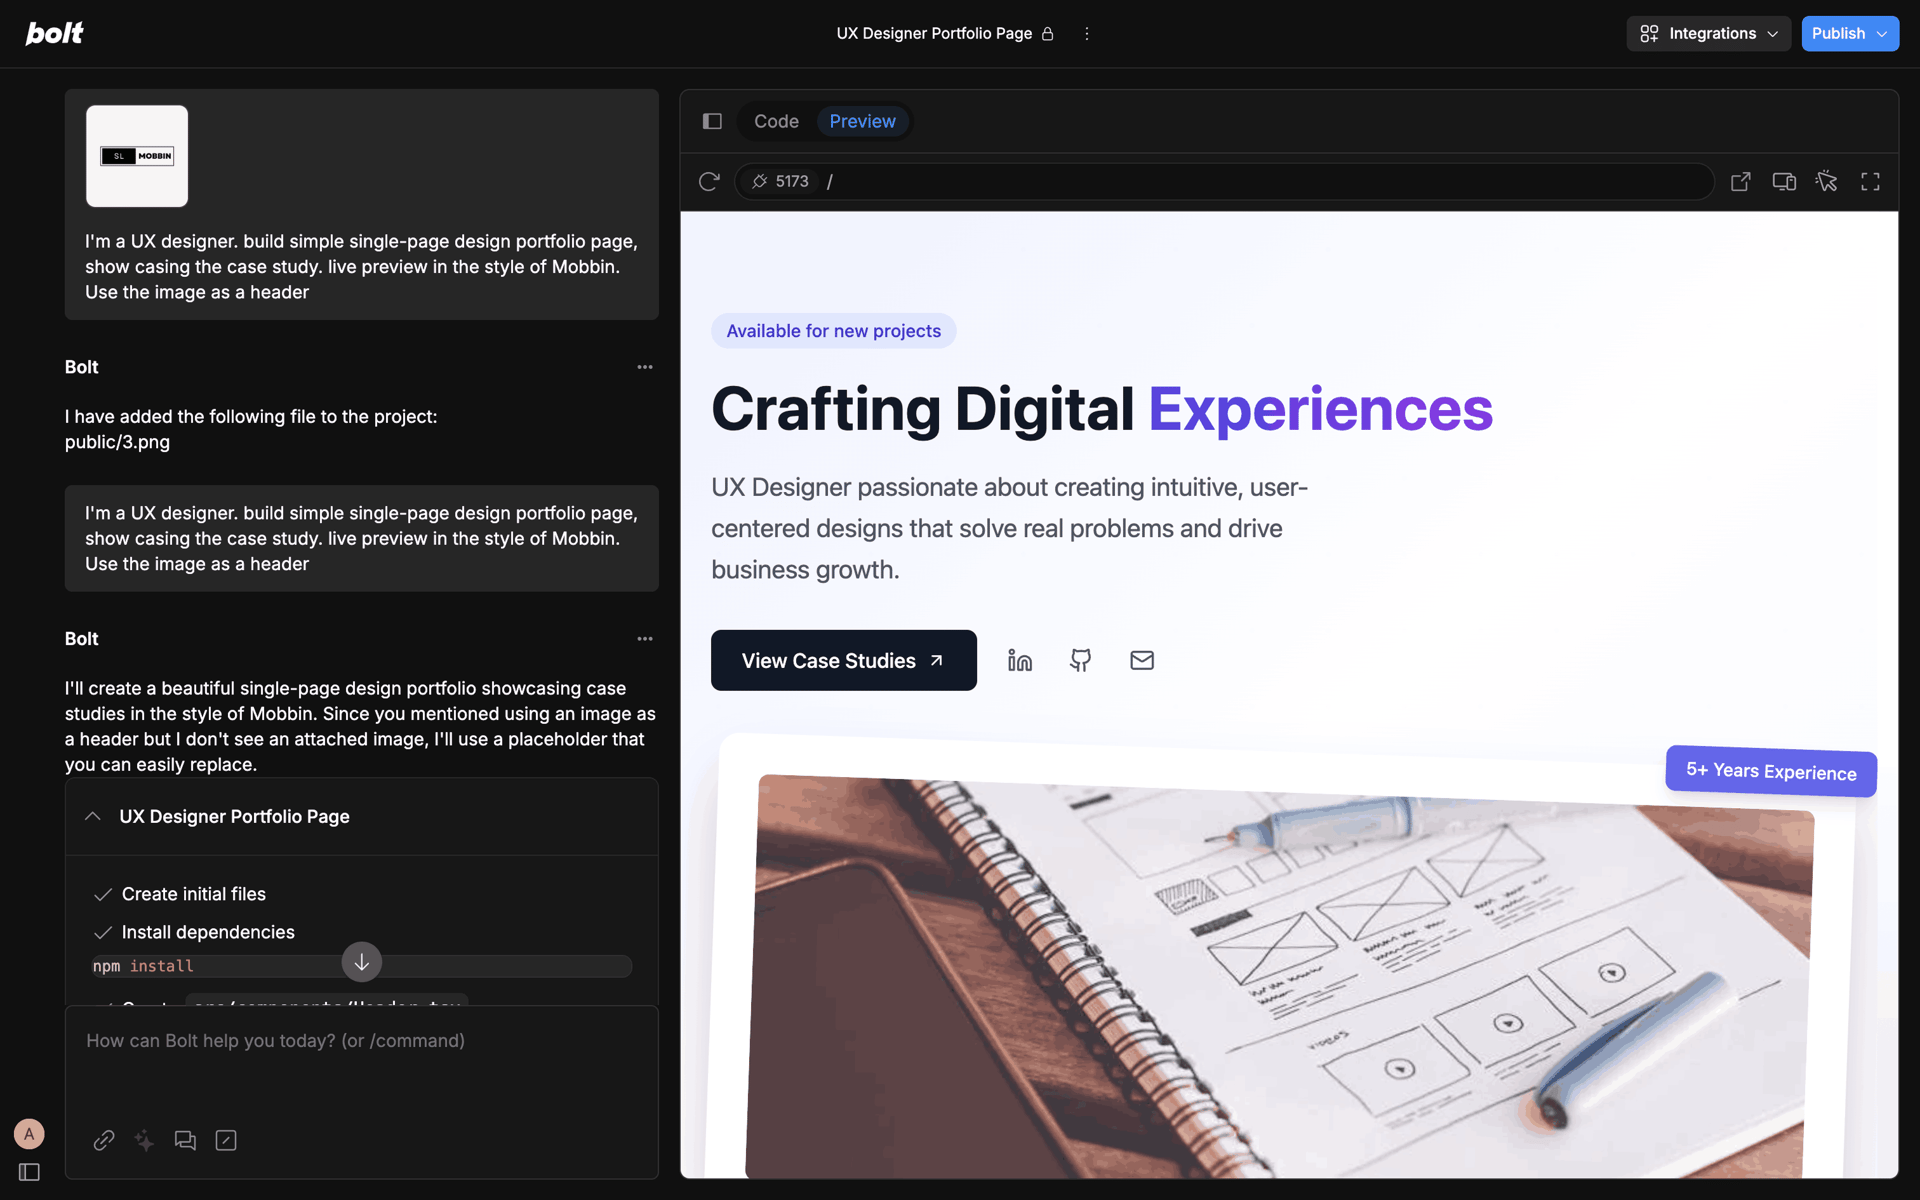This screenshot has height=1200, width=1920.
Task: Click the enhance prompt sparkle icon
Action: (x=145, y=1140)
